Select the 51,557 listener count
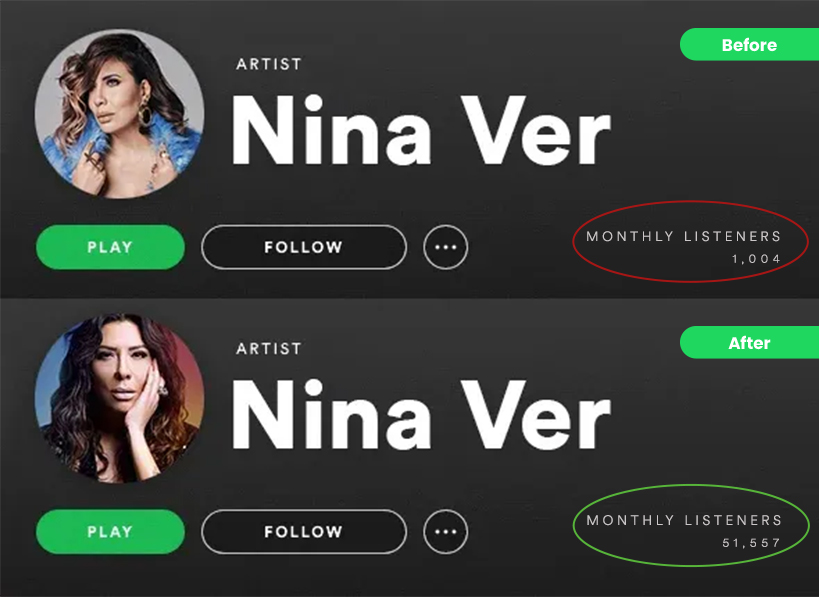This screenshot has height=597, width=819. coord(752,543)
